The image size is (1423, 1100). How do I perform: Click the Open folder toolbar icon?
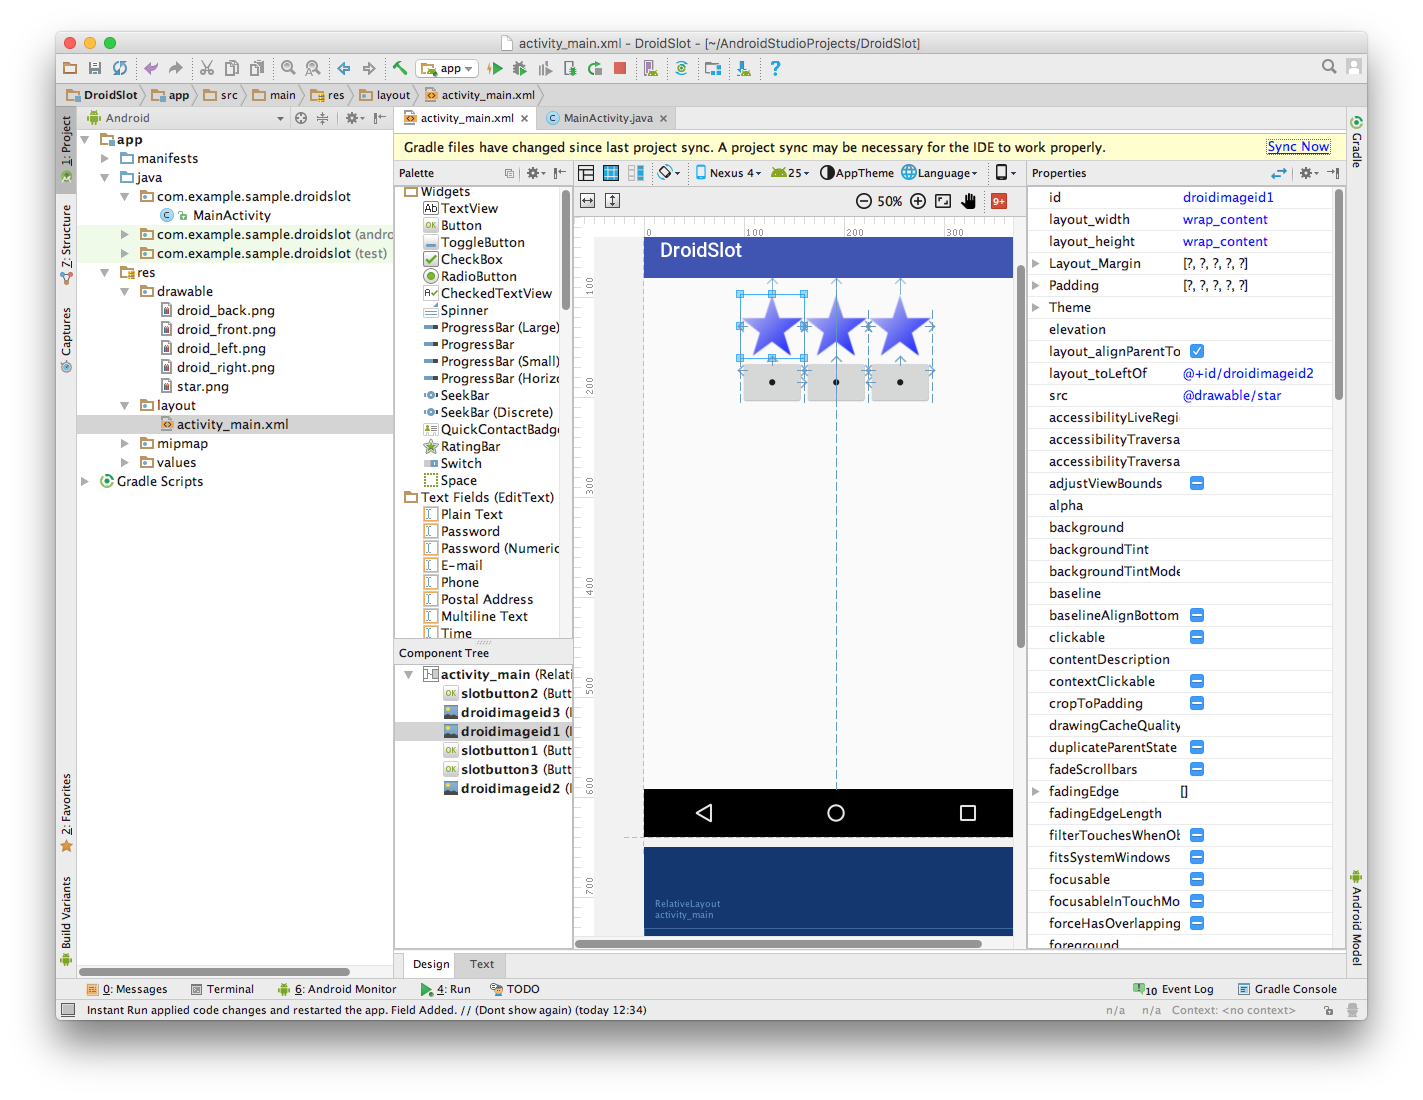[70, 68]
